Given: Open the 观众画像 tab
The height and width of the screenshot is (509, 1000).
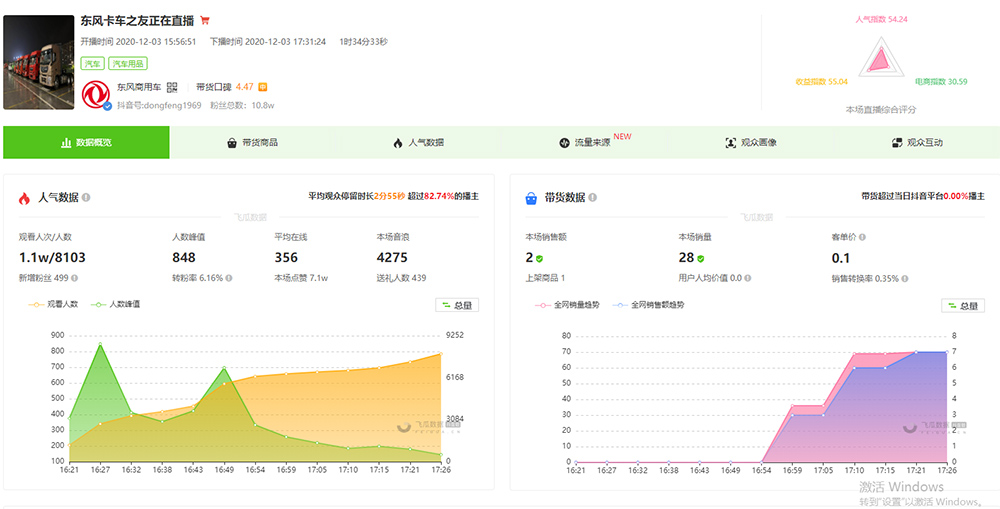Looking at the screenshot, I should click(751, 143).
